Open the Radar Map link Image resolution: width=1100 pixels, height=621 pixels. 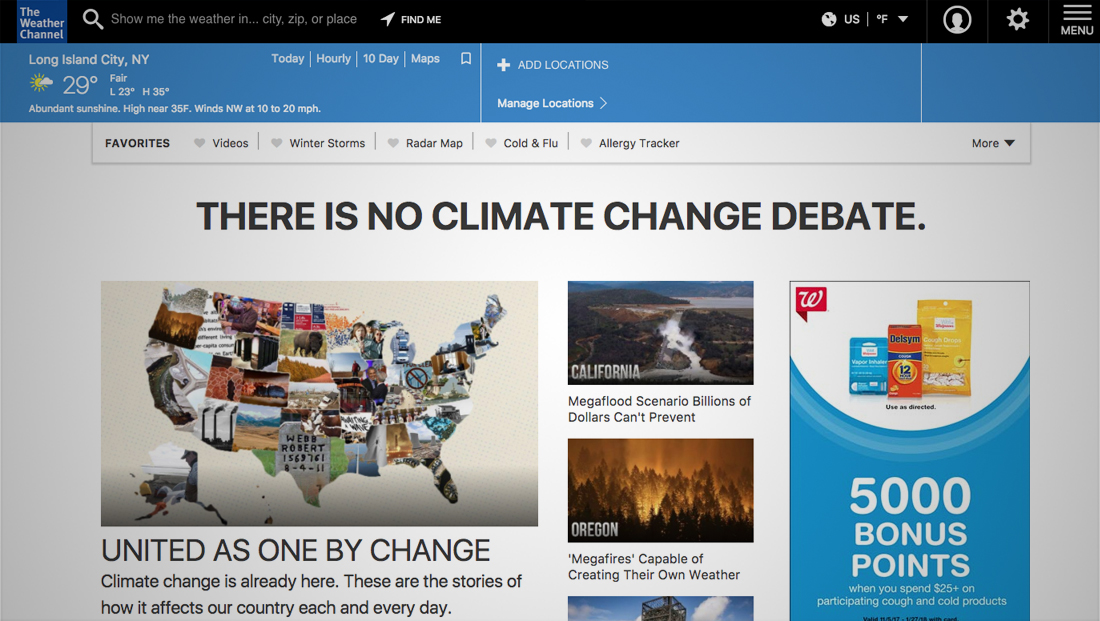(434, 143)
